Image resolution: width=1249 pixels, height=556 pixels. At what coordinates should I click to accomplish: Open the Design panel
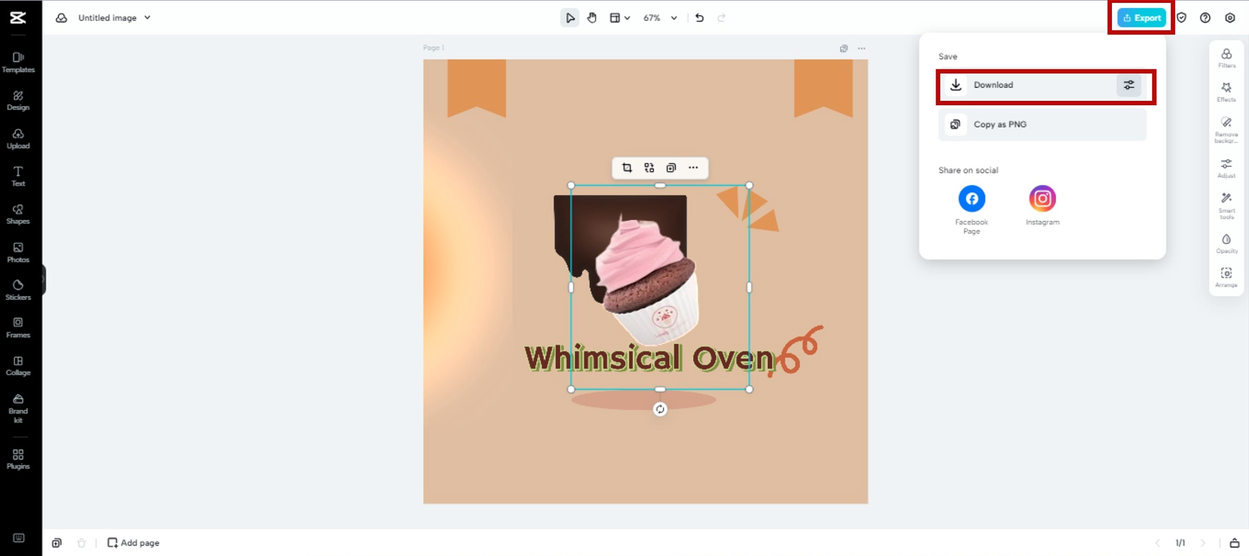(18, 100)
